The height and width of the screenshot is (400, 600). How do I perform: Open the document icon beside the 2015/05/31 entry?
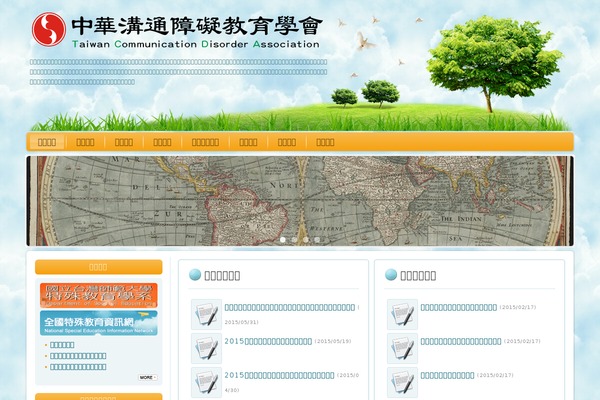pos(206,314)
